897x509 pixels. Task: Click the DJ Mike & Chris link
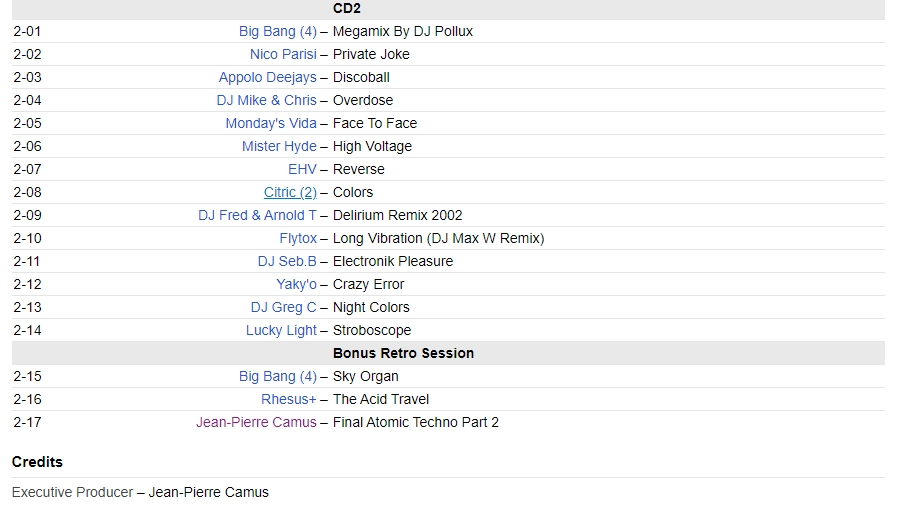[267, 100]
